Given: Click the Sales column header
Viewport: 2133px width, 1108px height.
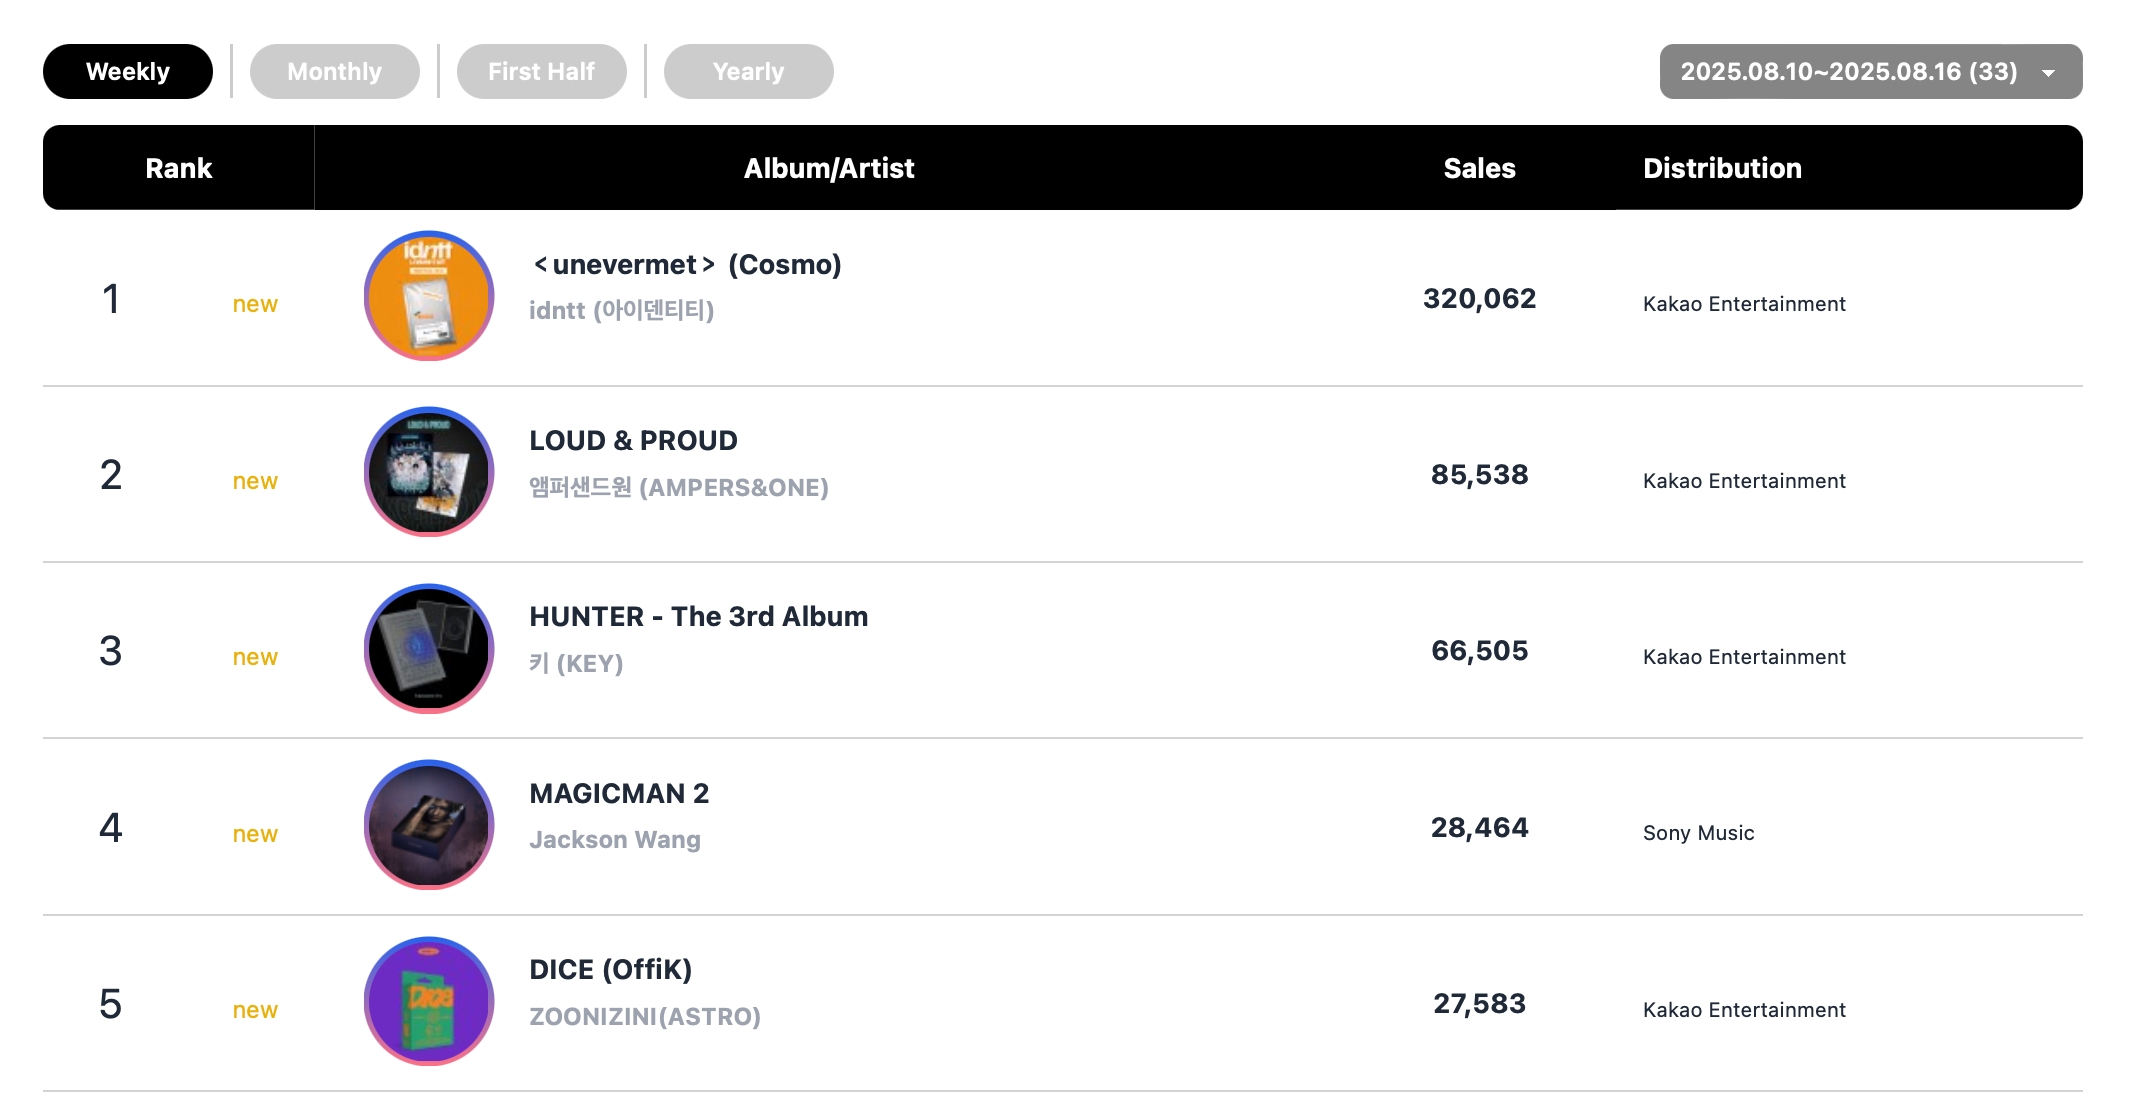Looking at the screenshot, I should coord(1479,168).
